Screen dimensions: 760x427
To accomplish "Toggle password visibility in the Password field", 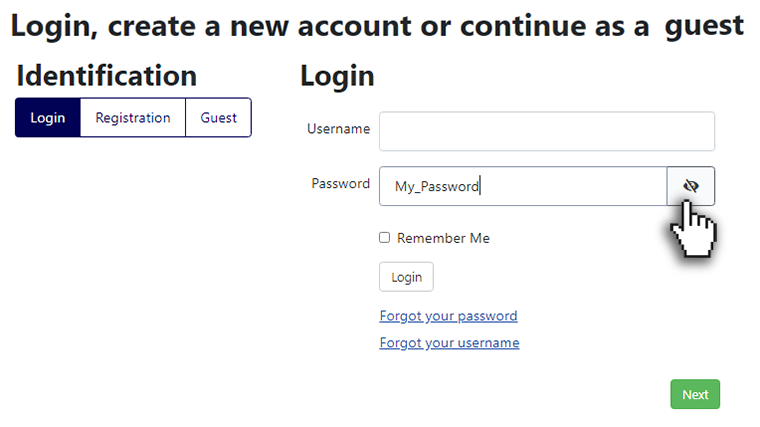I will (x=691, y=186).
